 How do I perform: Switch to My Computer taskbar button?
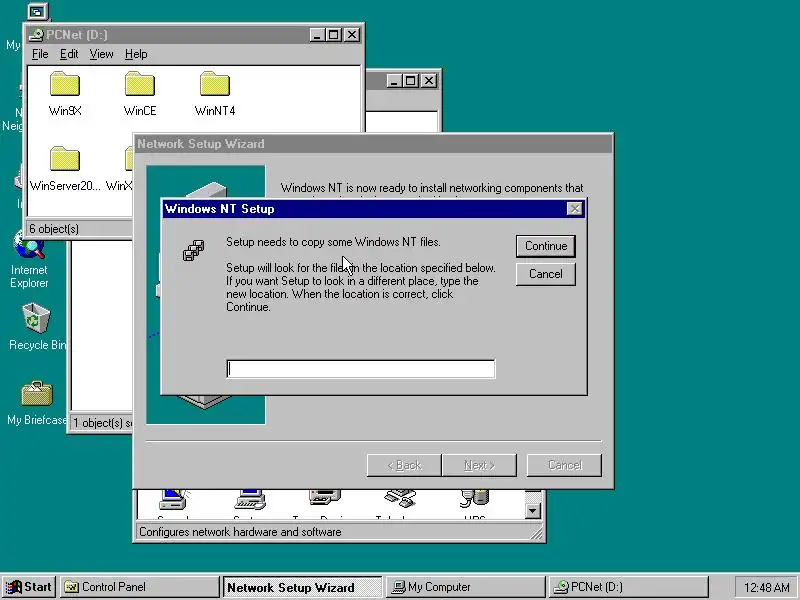click(465, 587)
